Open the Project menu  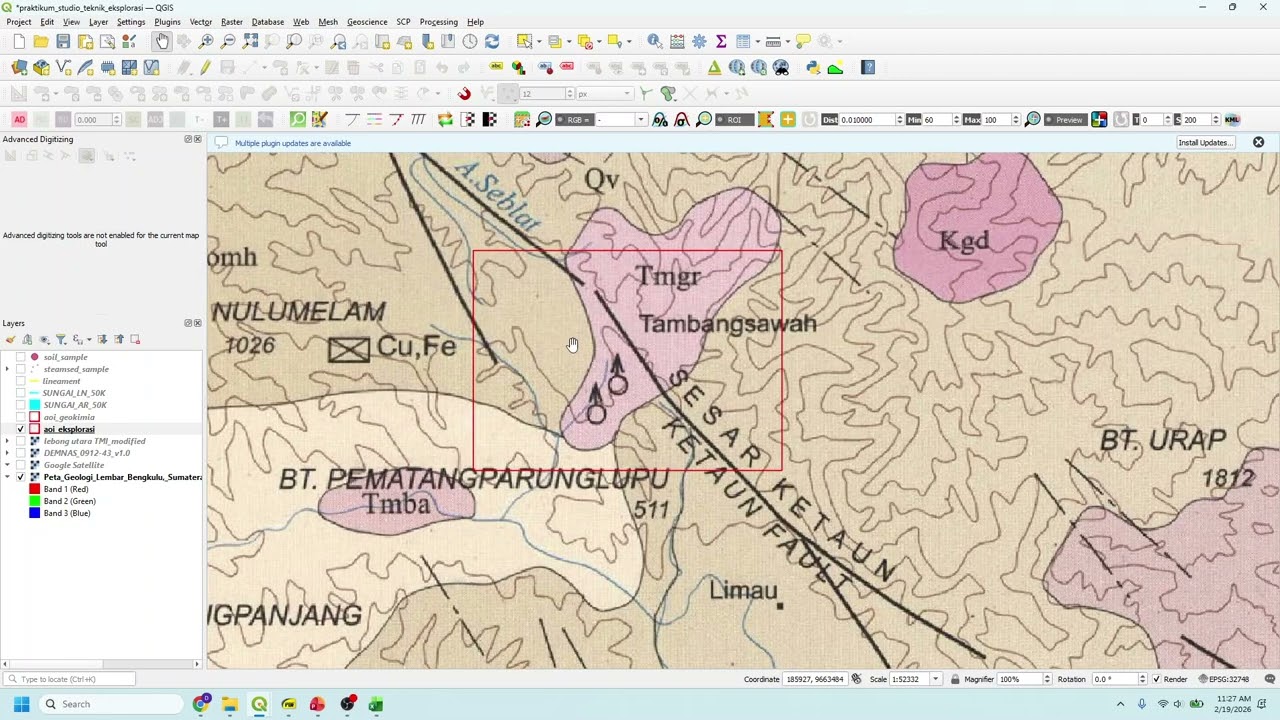pos(18,22)
